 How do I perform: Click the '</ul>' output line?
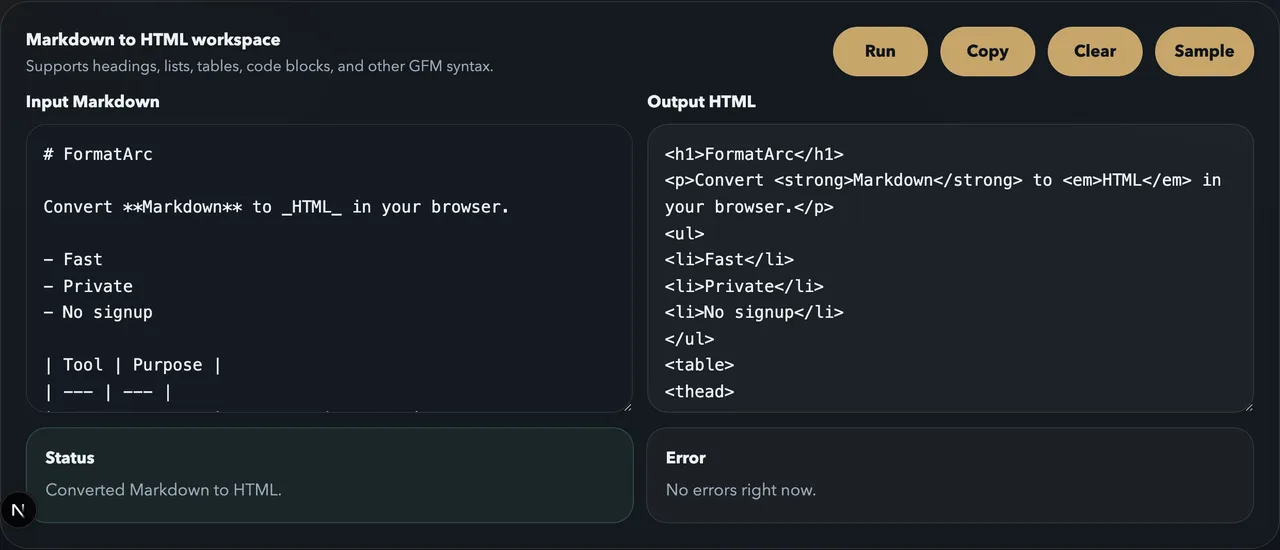tap(689, 338)
